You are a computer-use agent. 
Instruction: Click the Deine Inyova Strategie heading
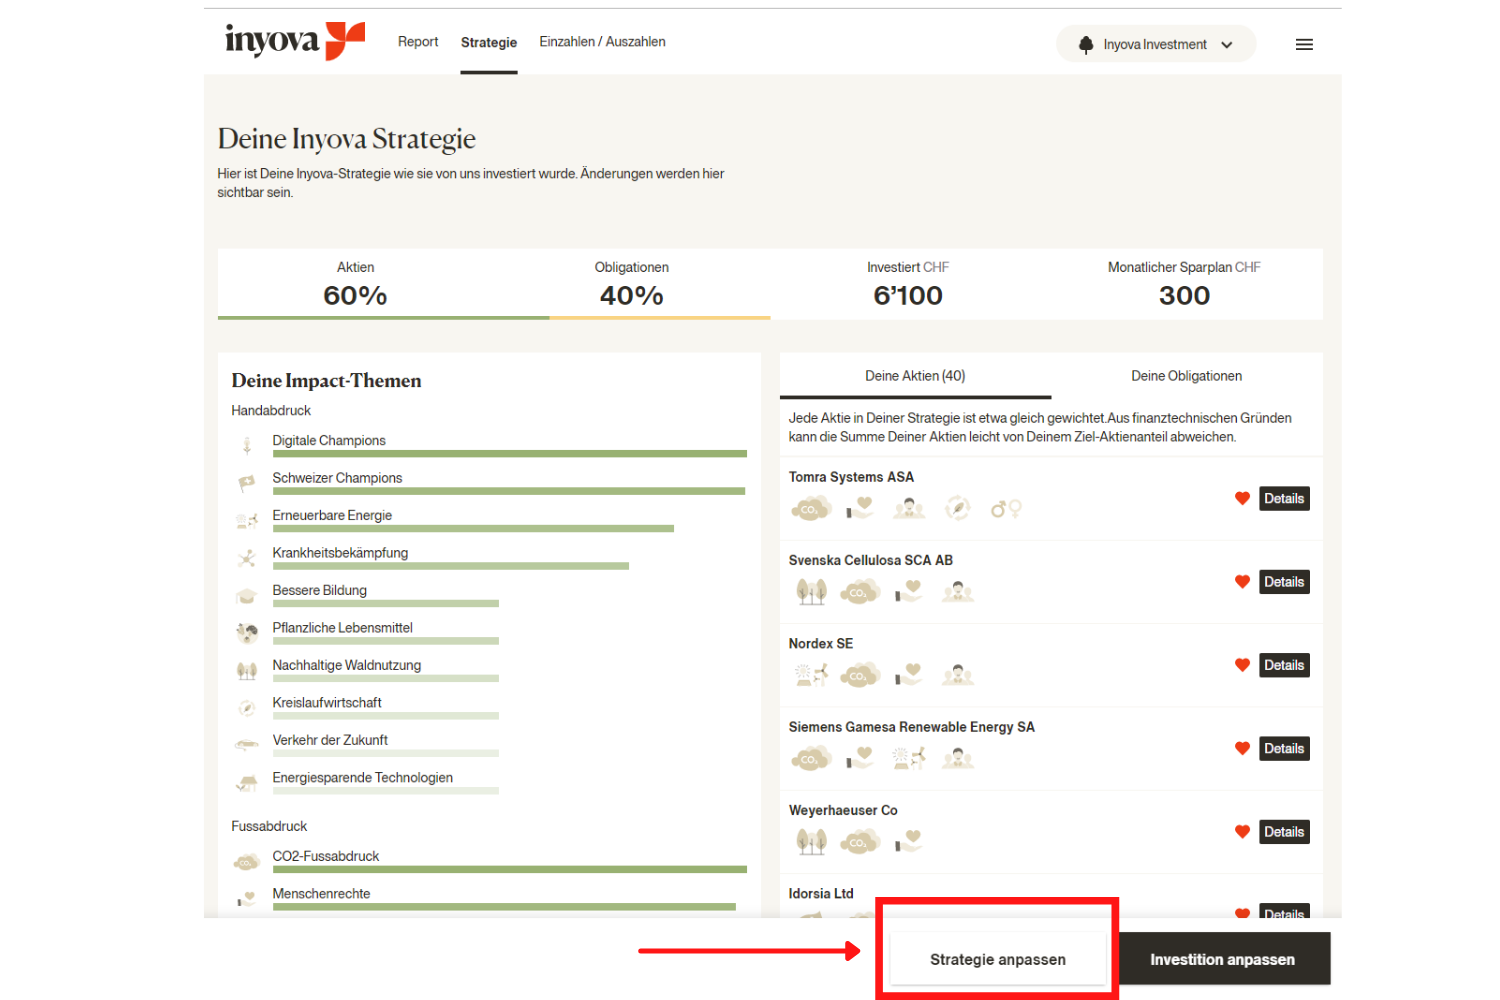coord(347,139)
